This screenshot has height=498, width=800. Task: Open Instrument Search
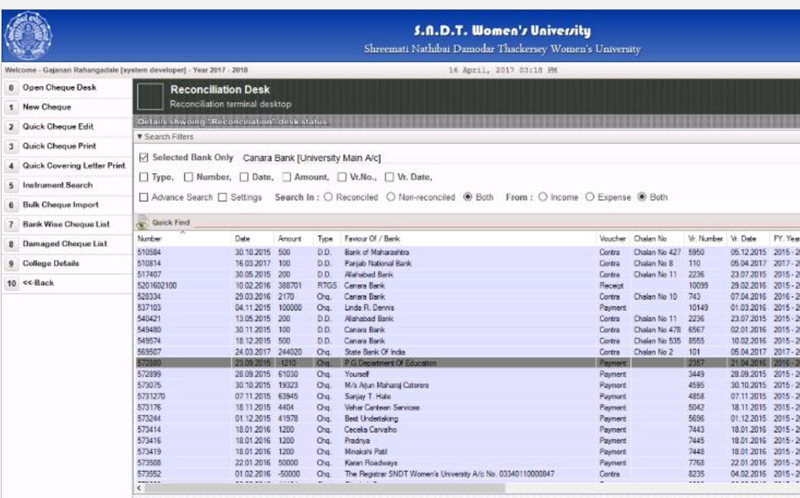point(67,185)
